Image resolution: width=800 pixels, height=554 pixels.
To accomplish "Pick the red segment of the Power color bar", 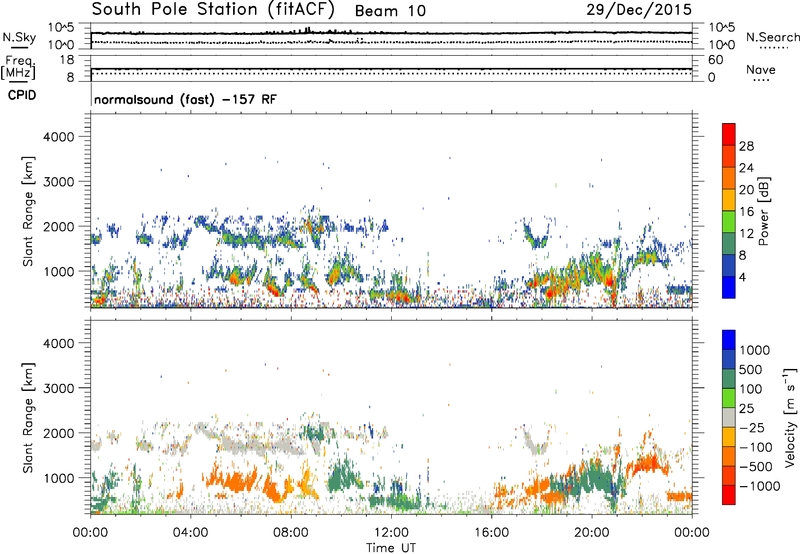I will [x=729, y=134].
